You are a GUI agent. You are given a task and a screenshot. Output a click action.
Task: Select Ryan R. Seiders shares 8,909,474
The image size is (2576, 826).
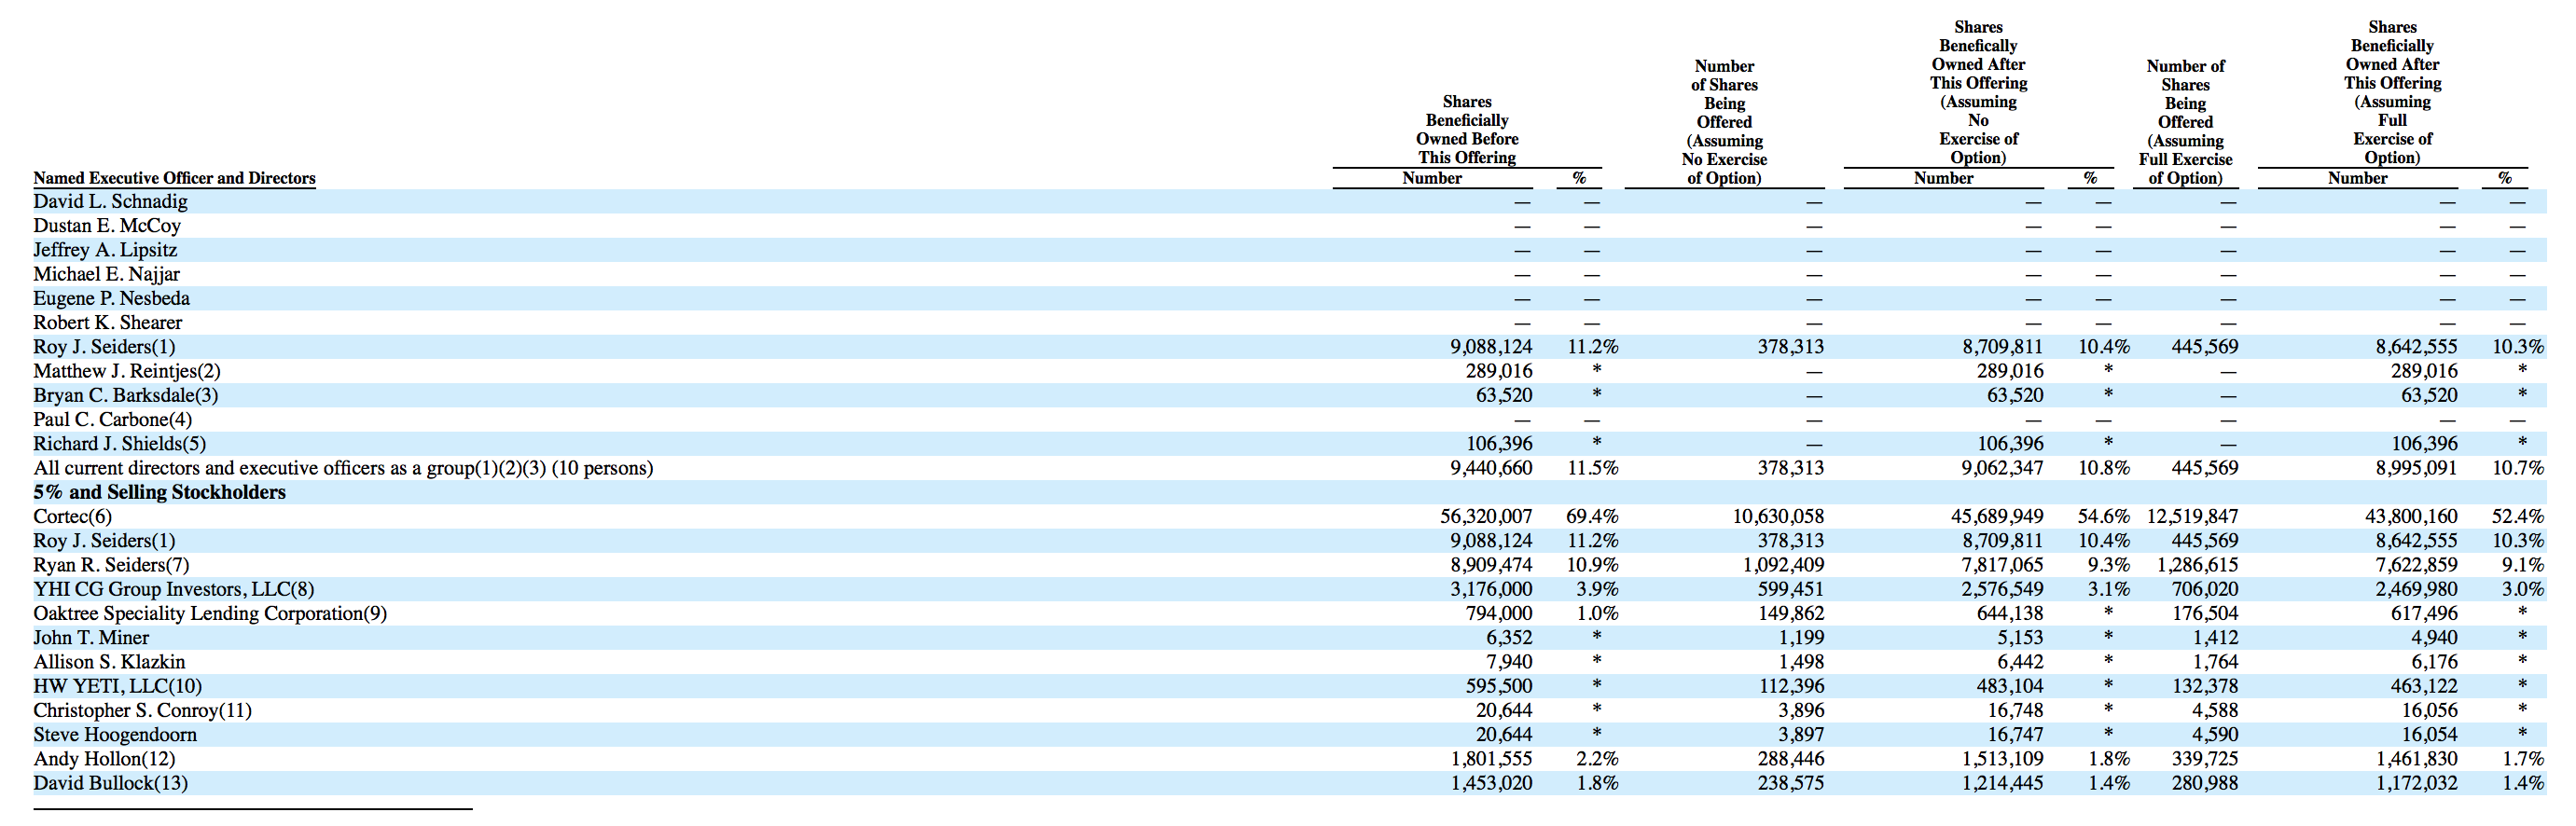pyautogui.click(x=1491, y=565)
